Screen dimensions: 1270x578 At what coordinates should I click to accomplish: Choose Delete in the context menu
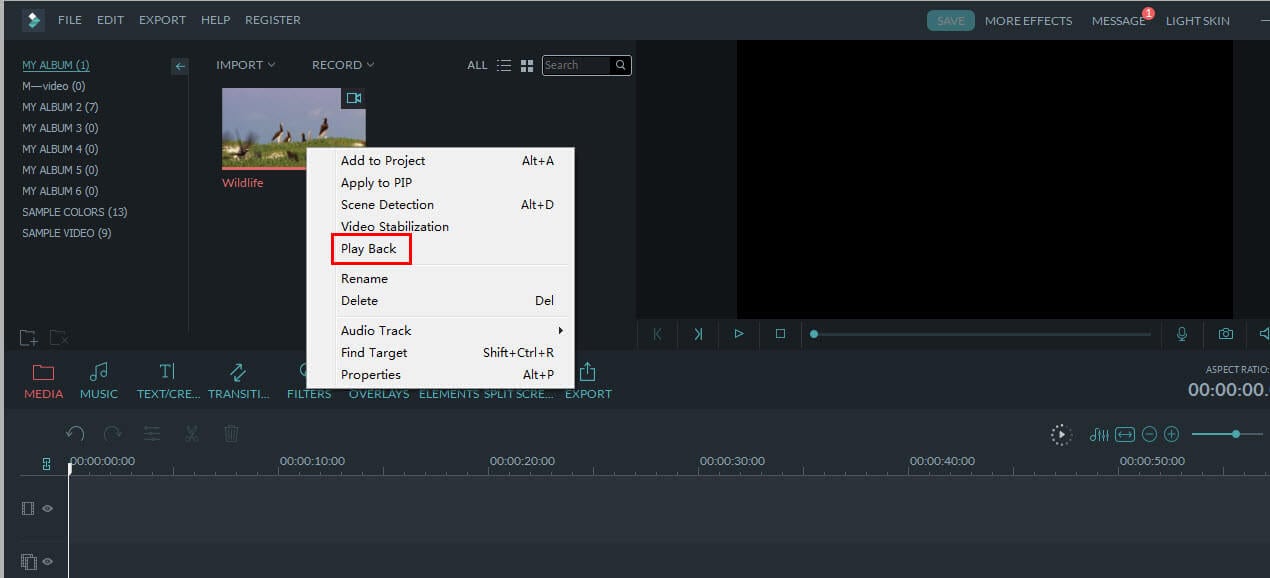(x=440, y=301)
